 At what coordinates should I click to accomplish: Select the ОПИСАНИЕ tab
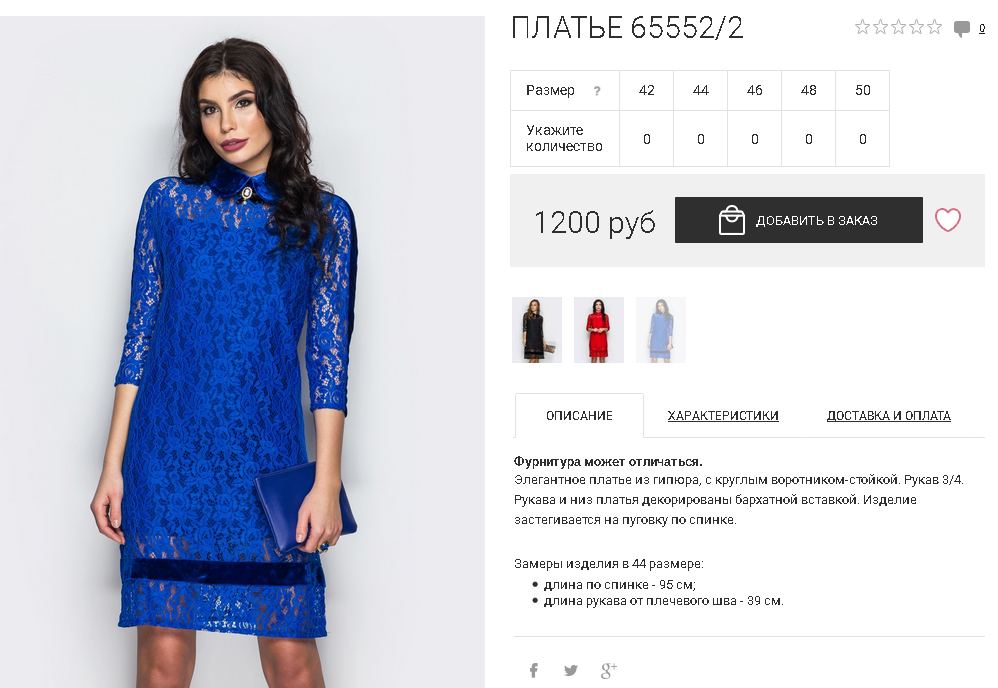[x=579, y=416]
